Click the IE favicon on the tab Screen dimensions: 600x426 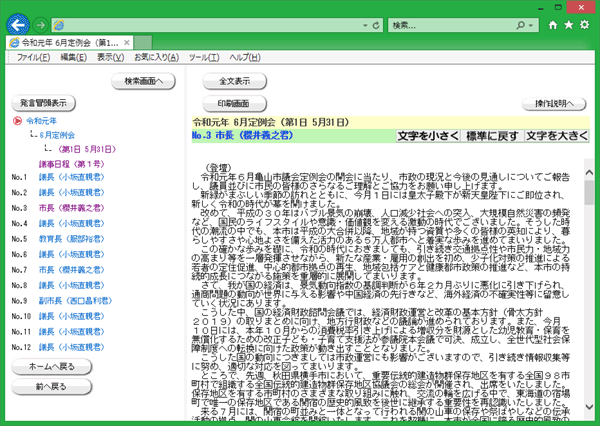[x=15, y=42]
